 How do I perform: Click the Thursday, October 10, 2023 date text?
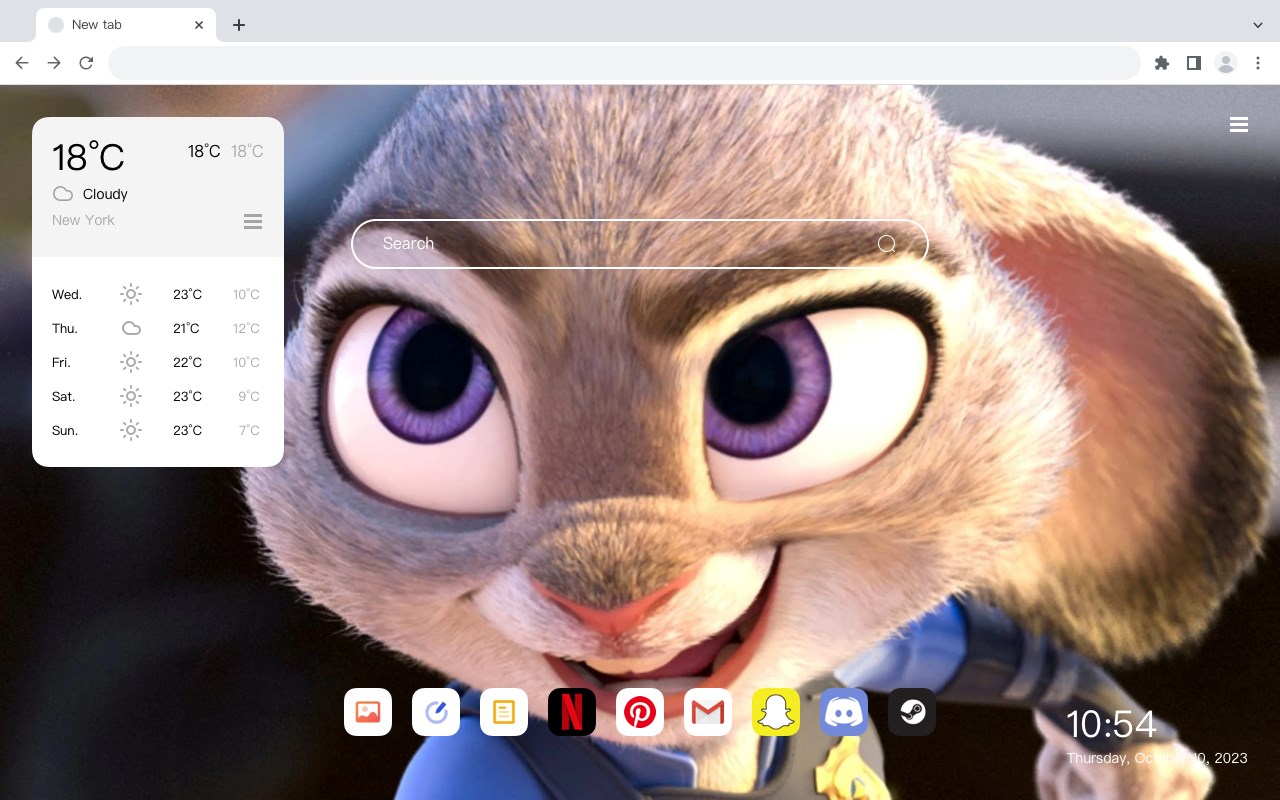coord(1157,758)
